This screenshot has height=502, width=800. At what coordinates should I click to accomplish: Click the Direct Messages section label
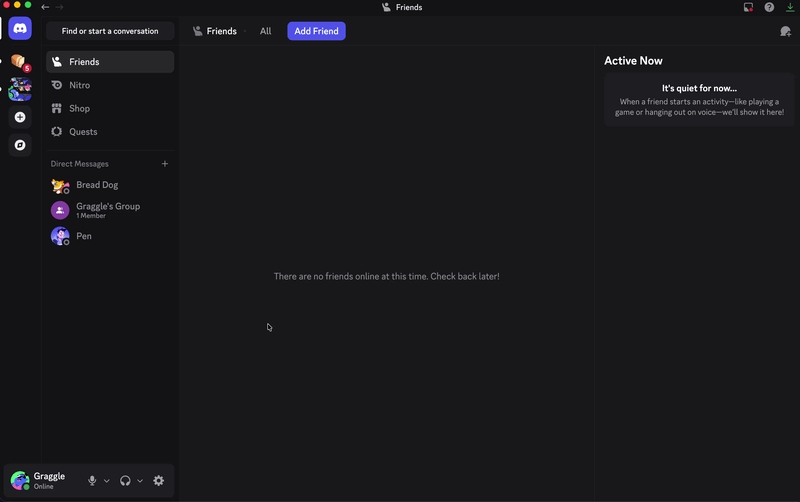point(80,164)
